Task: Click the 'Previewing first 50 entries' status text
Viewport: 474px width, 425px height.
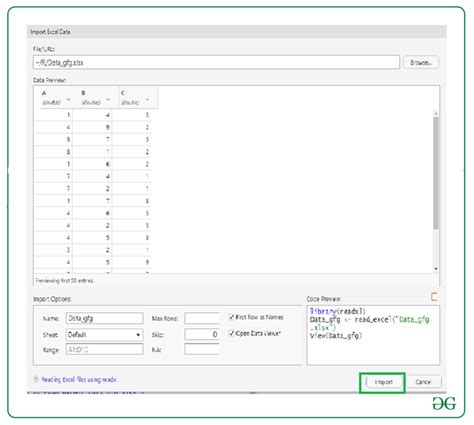Action: 64,281
